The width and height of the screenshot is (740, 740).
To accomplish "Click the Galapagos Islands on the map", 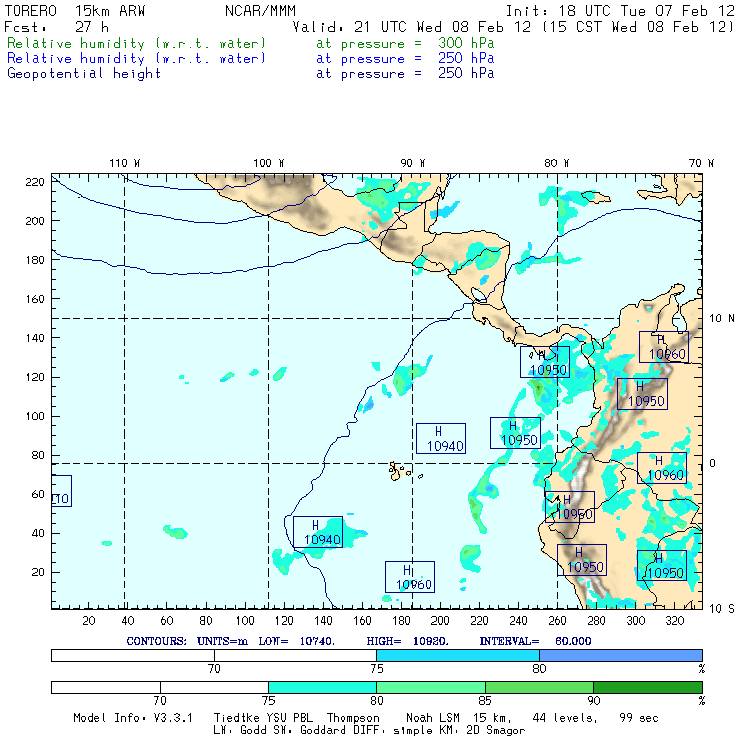I will [x=400, y=470].
